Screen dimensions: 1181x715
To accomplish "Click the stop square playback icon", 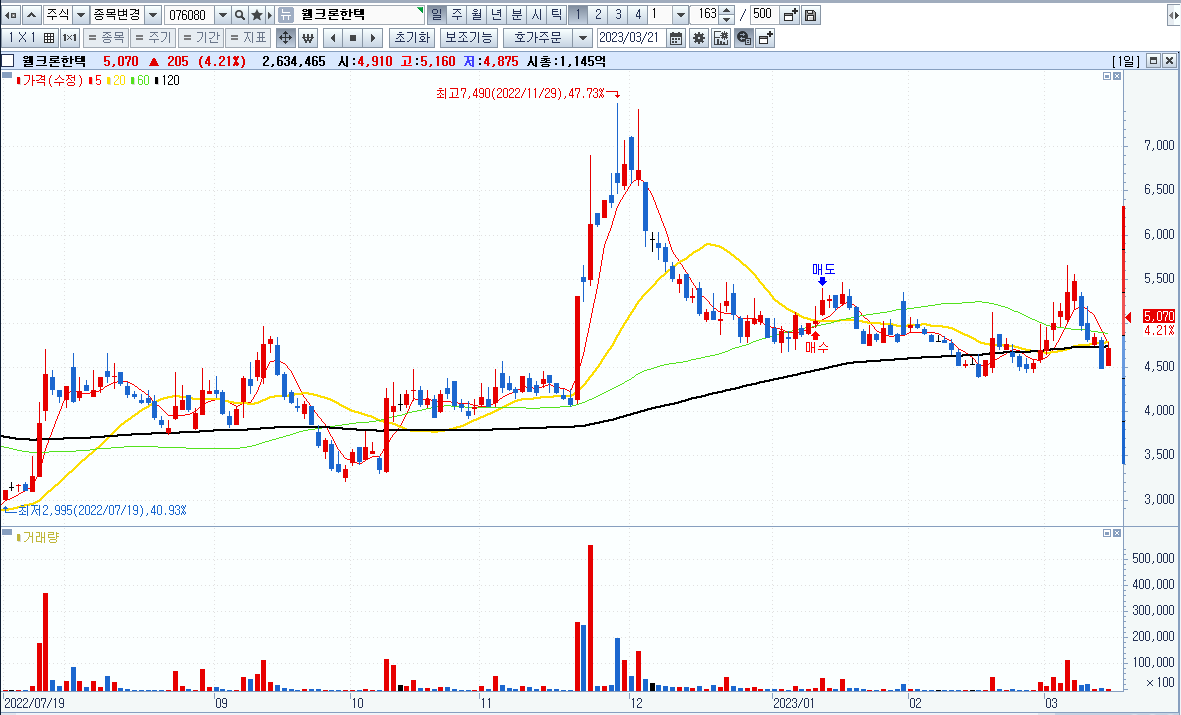I will click(x=353, y=38).
